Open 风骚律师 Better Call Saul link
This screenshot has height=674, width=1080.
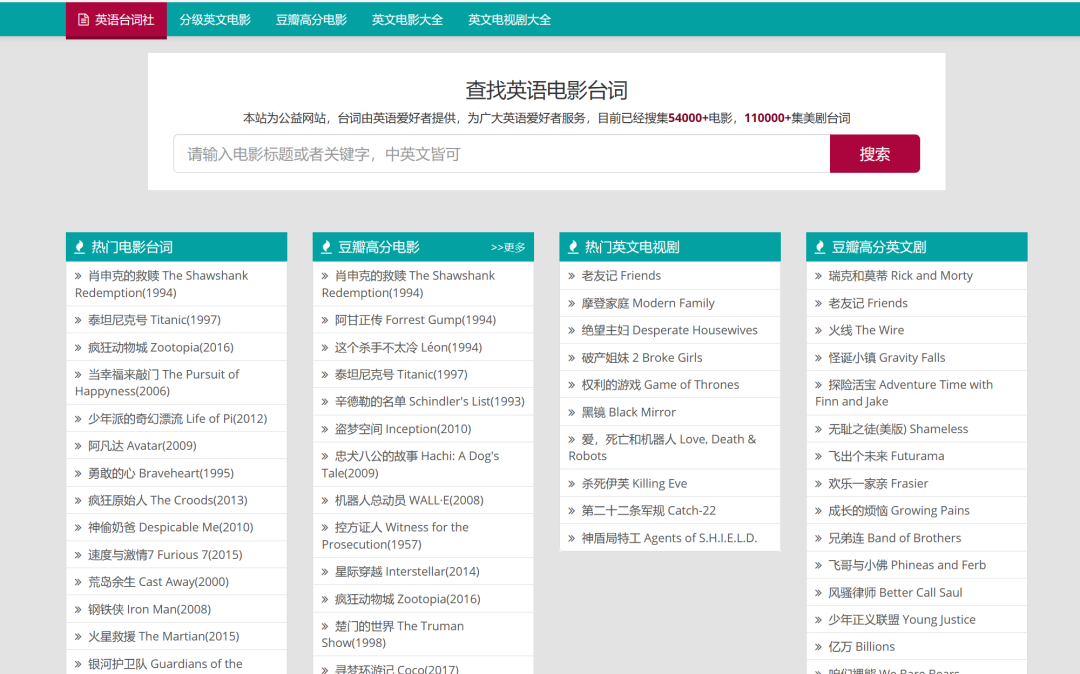tap(895, 592)
